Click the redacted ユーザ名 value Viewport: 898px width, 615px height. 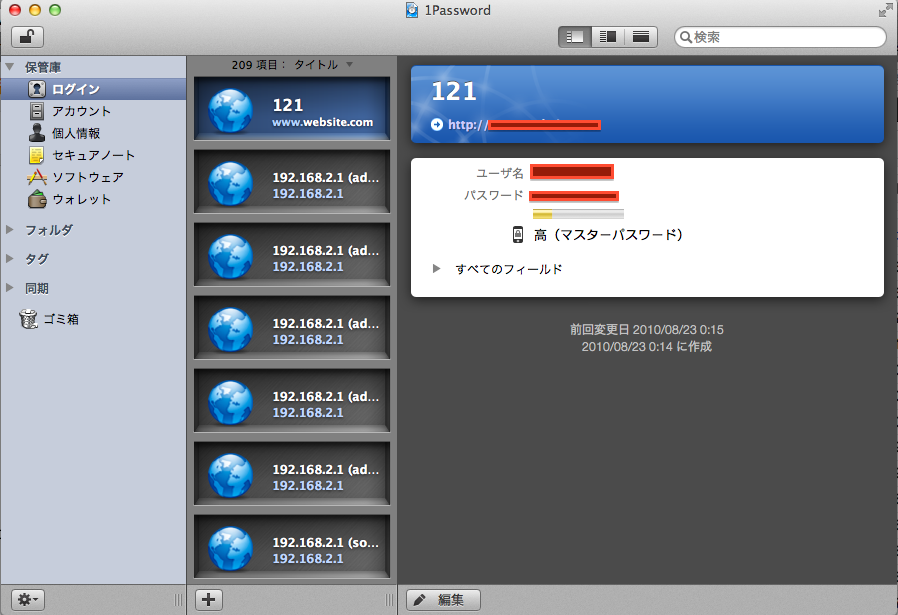(x=572, y=172)
